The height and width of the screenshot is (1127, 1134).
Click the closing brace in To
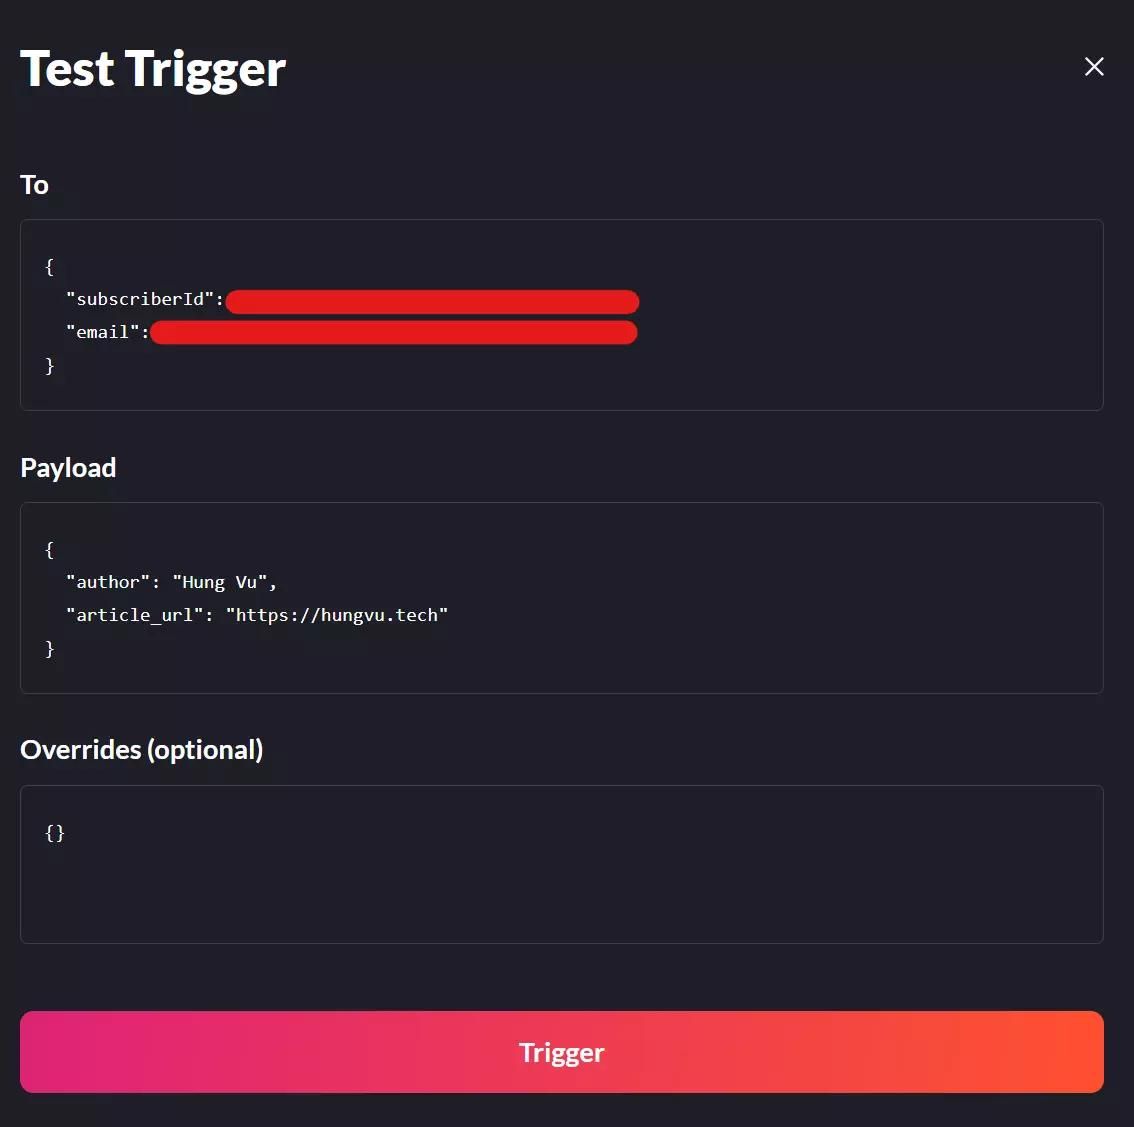click(50, 365)
